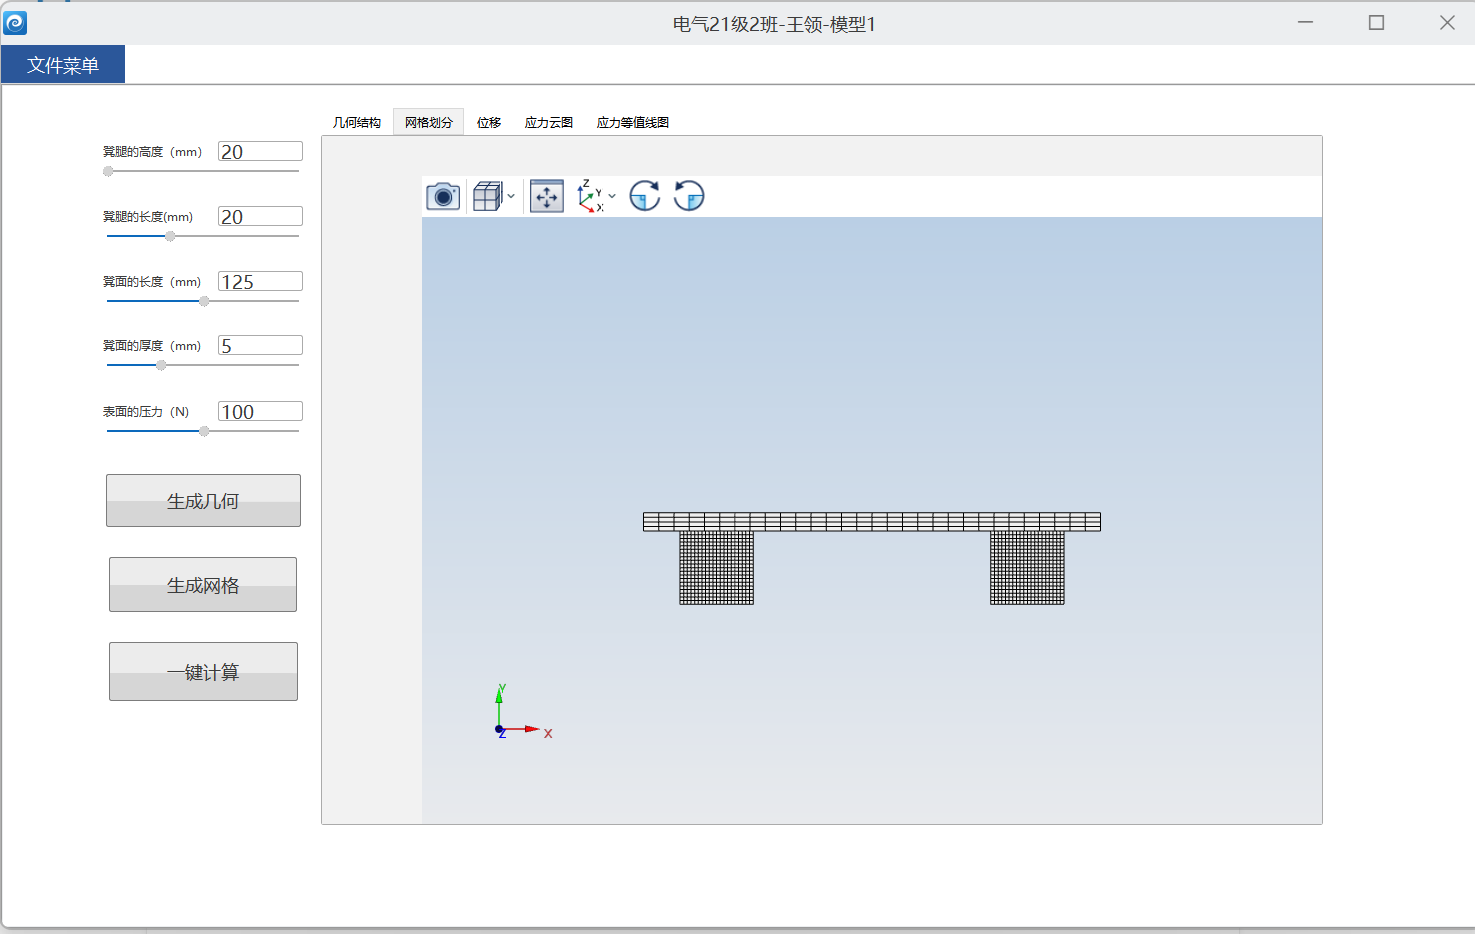Focus the 表面的压力 field showing 100

tap(260, 411)
